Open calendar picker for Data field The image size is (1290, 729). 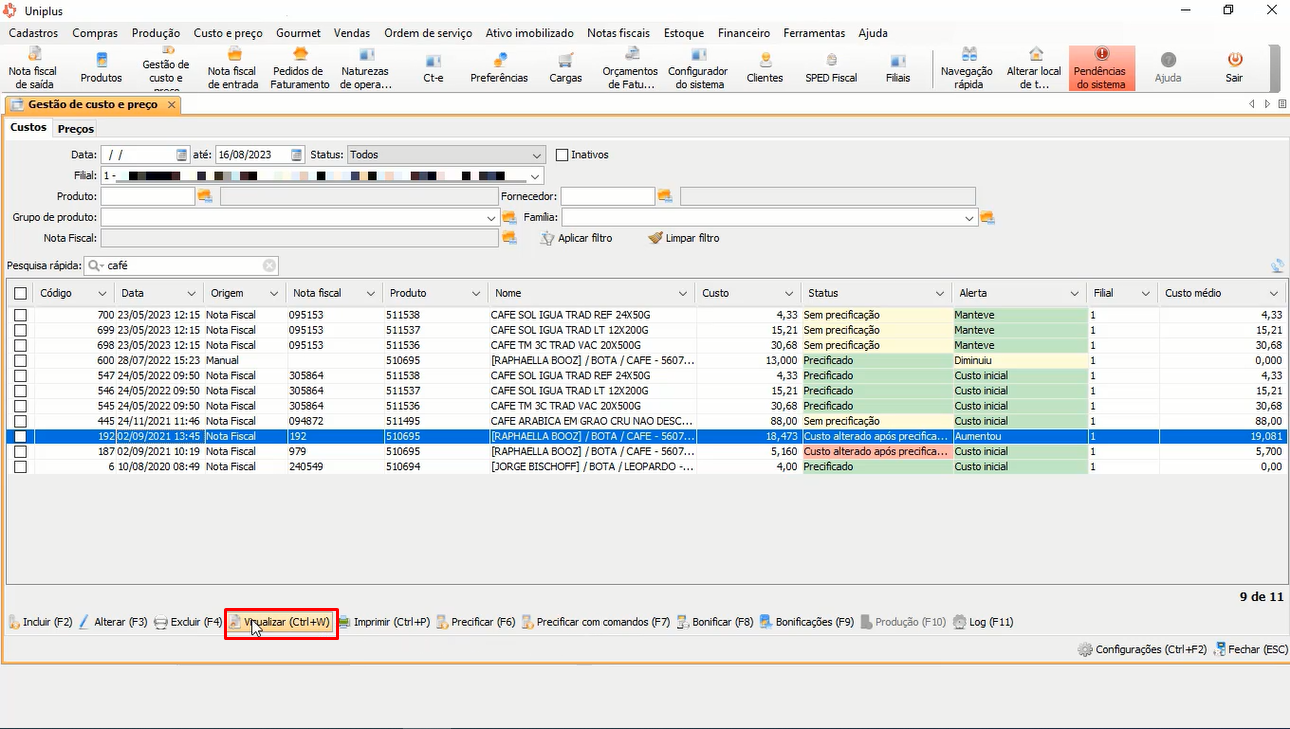(181, 155)
